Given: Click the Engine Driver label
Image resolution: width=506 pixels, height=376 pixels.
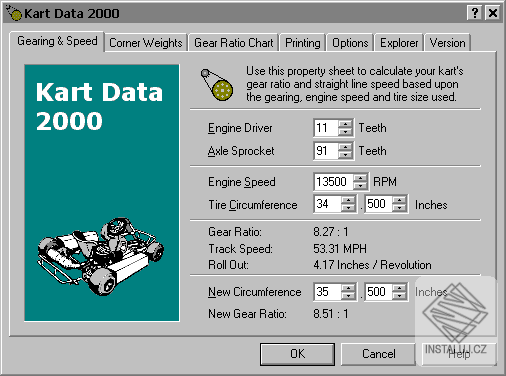Looking at the screenshot, I should 240,128.
